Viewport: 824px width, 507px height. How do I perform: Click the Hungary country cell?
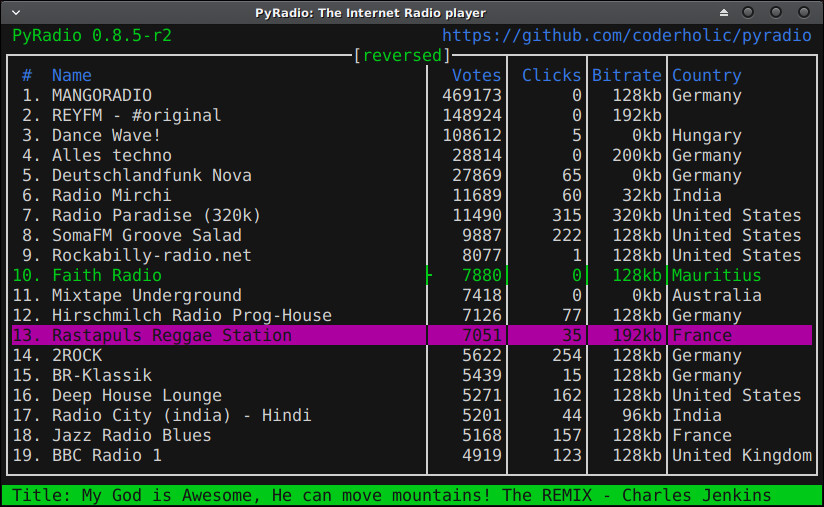coord(706,135)
